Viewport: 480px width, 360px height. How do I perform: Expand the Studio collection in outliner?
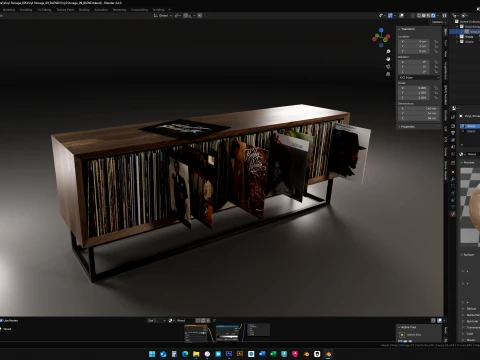(457, 42)
